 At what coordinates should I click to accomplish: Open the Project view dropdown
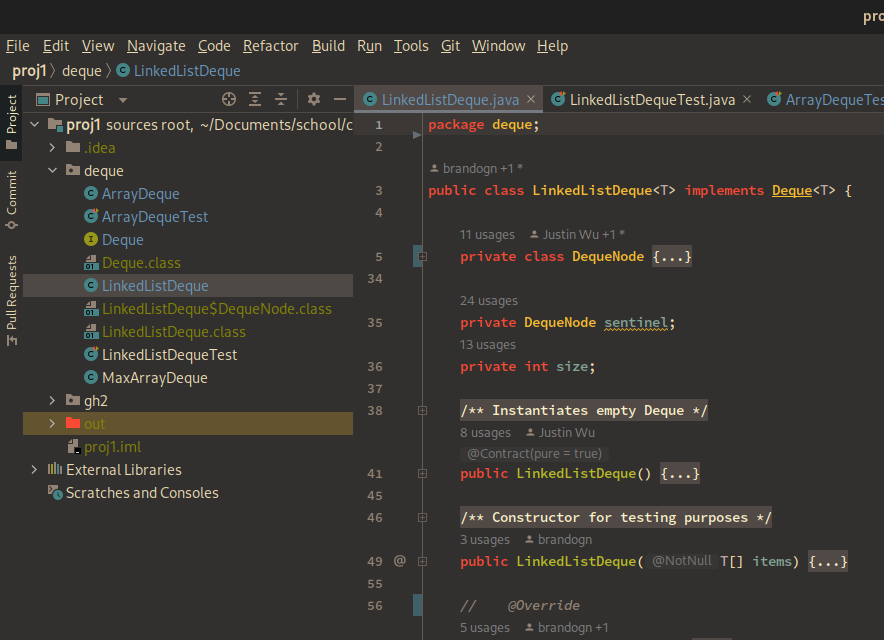[123, 100]
